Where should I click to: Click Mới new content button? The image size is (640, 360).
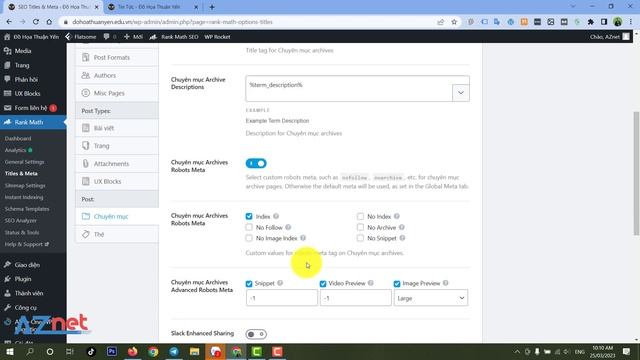coord(133,37)
